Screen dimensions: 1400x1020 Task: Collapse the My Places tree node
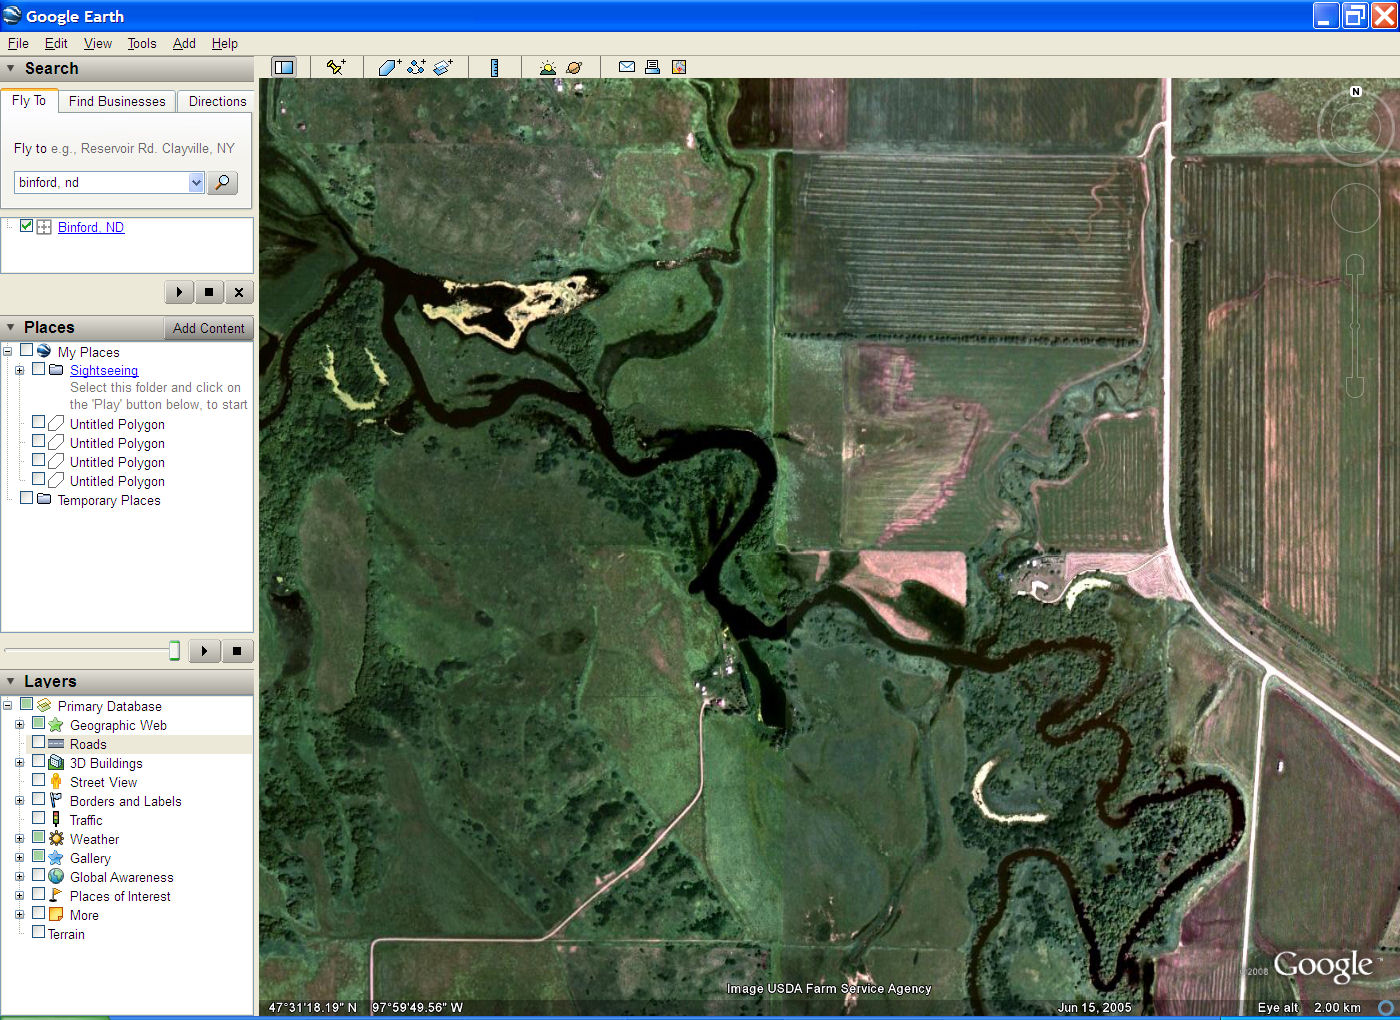(x=7, y=351)
